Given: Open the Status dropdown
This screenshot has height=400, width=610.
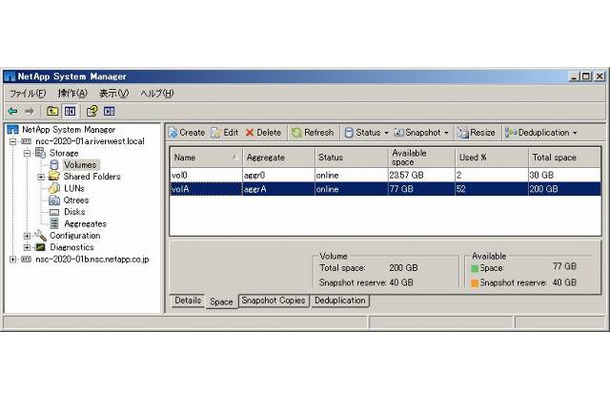Looking at the screenshot, I should pos(366,133).
